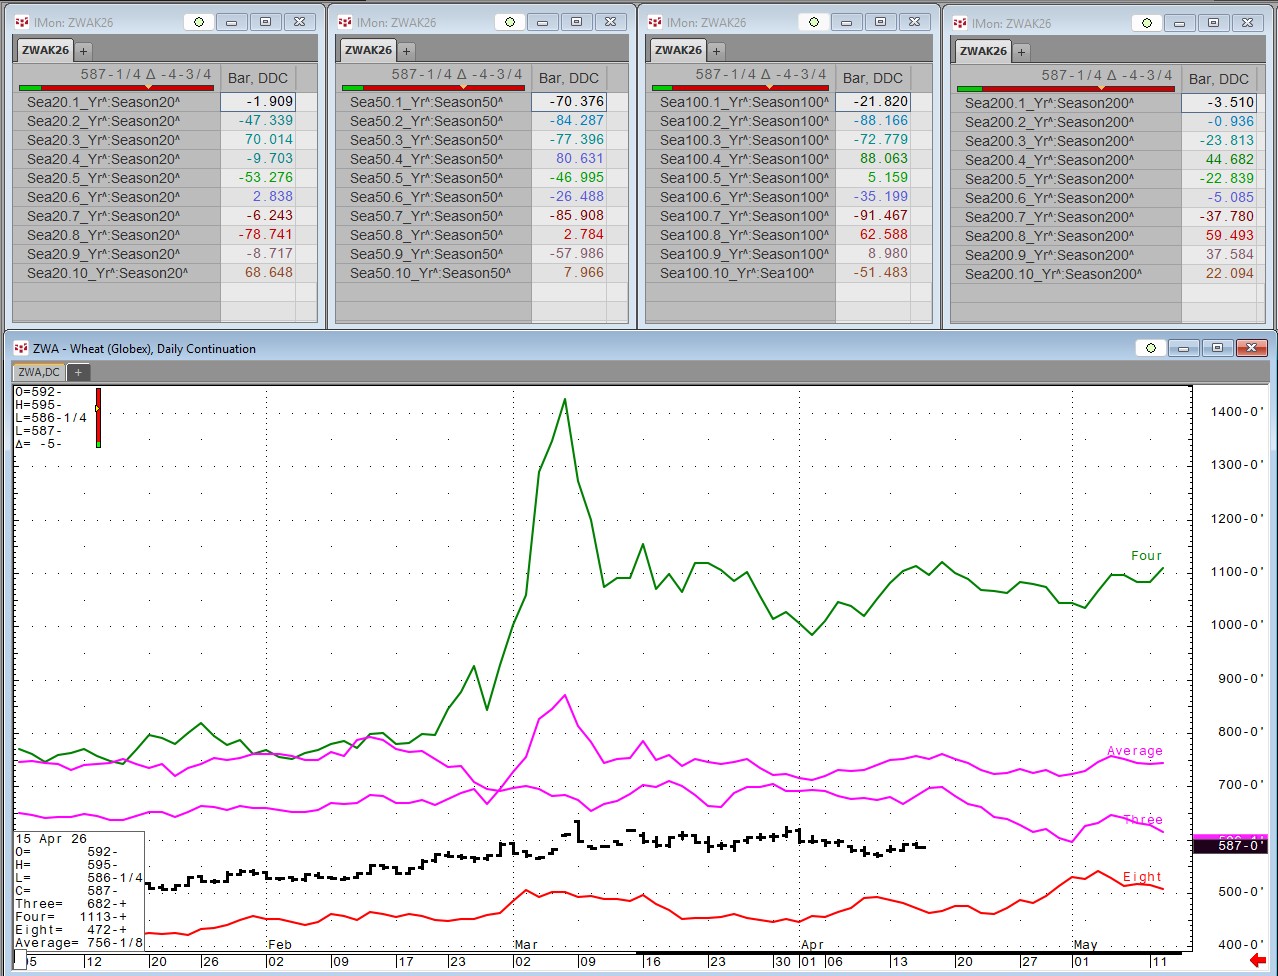The width and height of the screenshot is (1278, 976).
Task: Click the red-green range bar in Season100 monitor header
Action: point(741,88)
